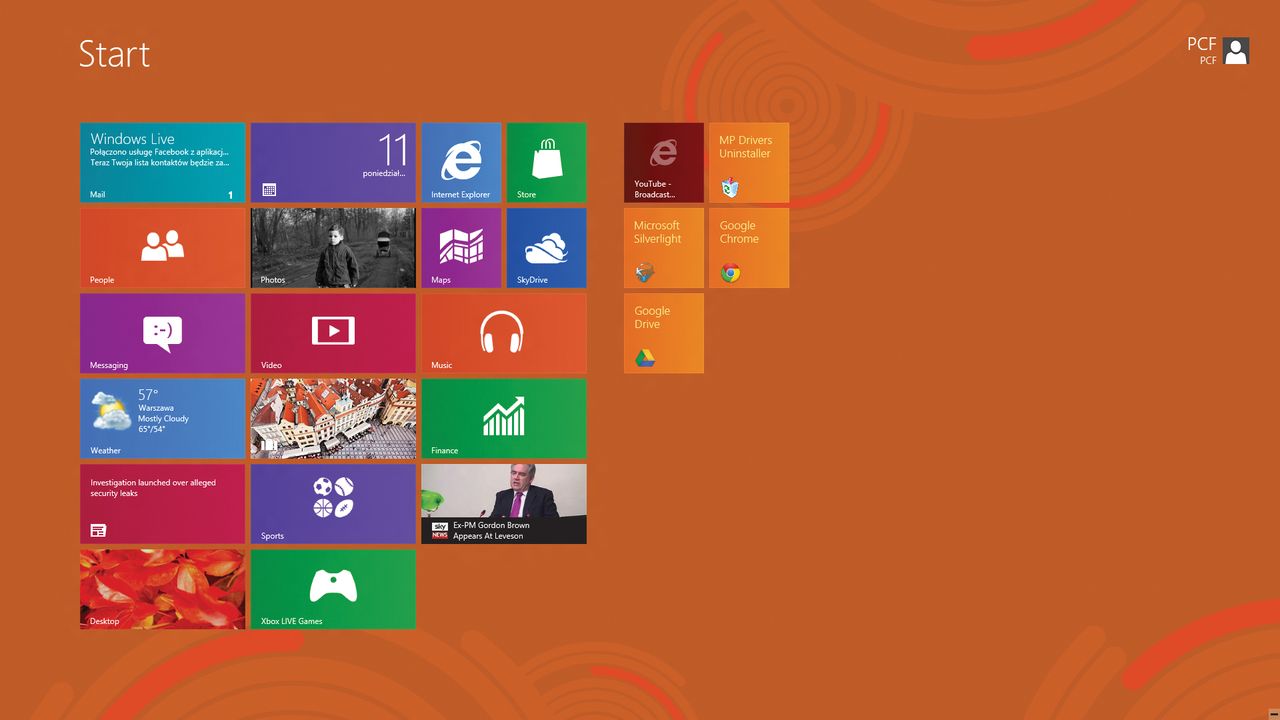Open the Music headphones tile
Screen dimensions: 1280x720
(x=504, y=333)
